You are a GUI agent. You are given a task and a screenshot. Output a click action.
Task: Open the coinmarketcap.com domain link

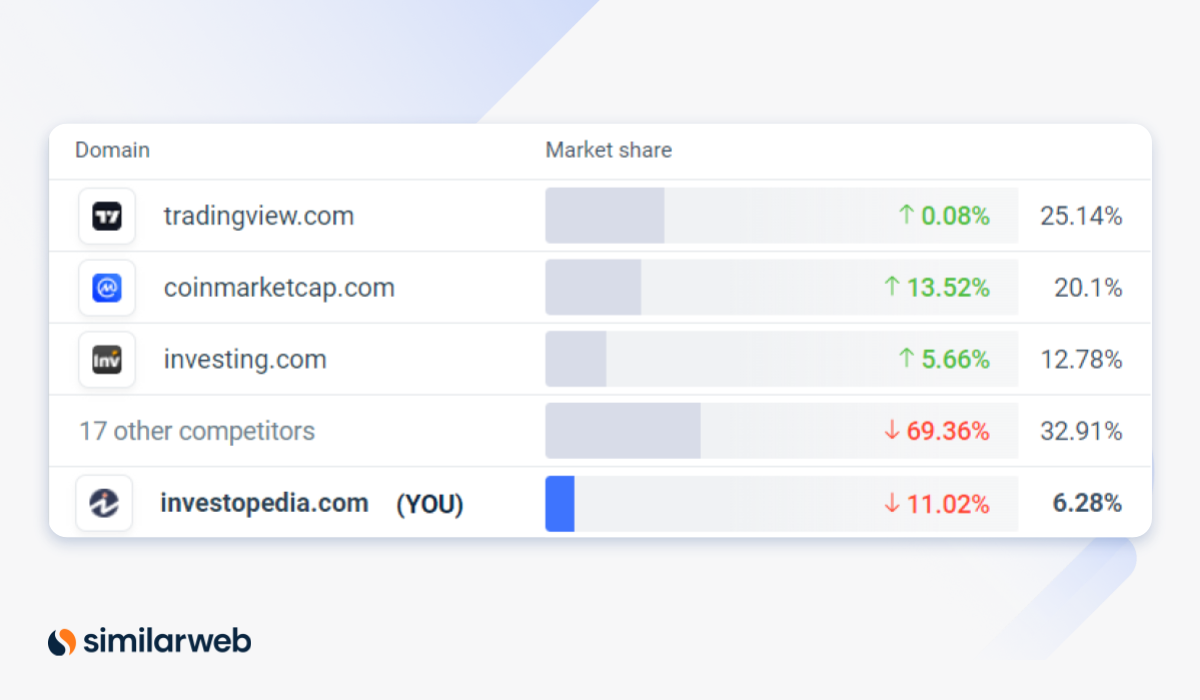(279, 288)
